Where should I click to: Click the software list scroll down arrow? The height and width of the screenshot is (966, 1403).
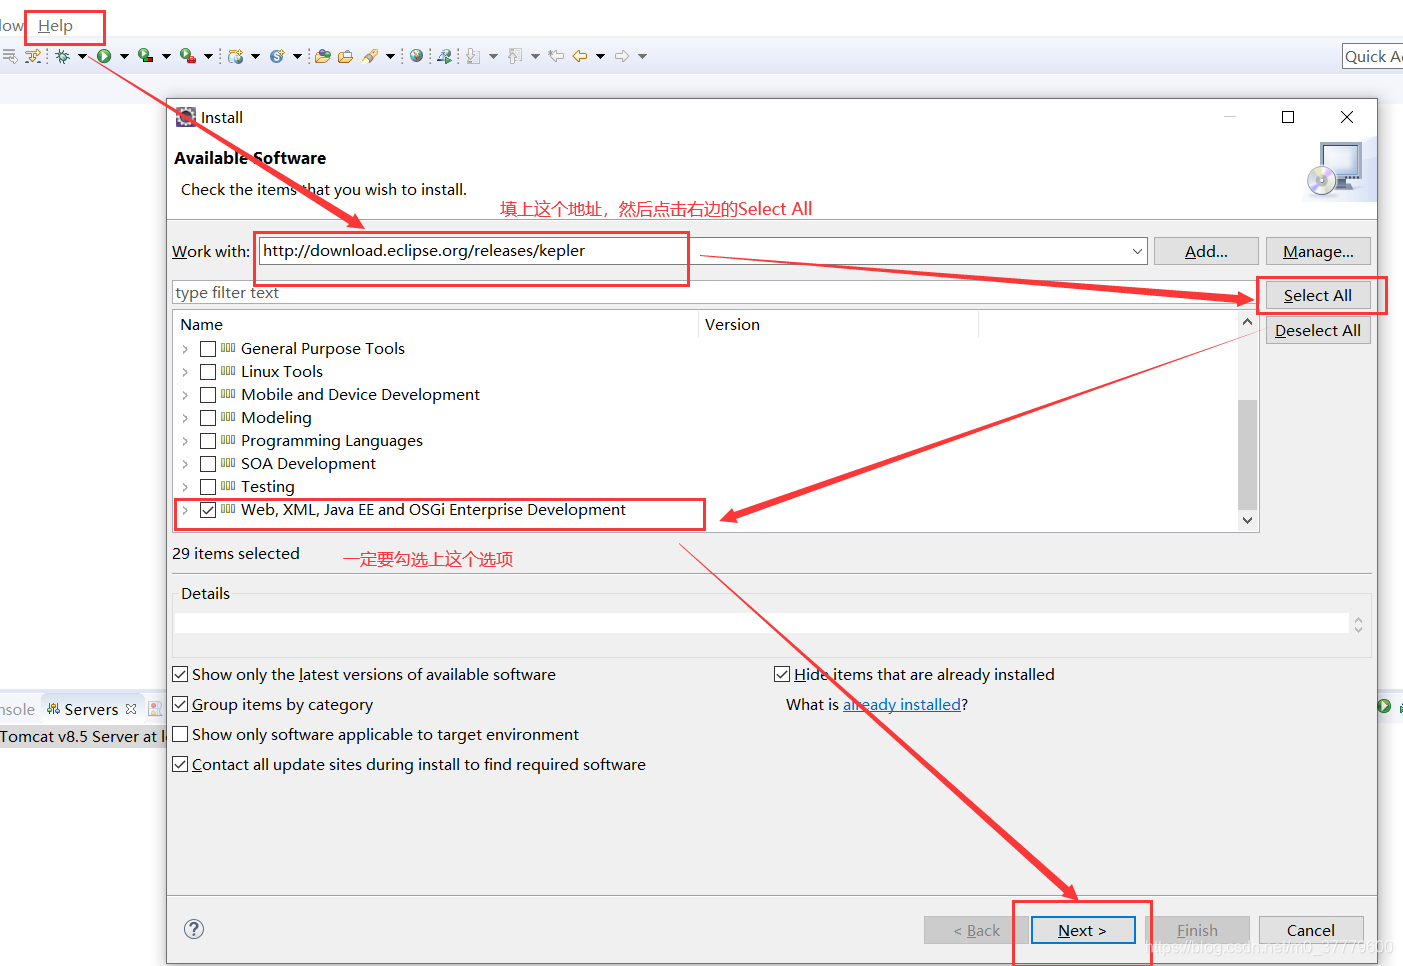[x=1247, y=520]
